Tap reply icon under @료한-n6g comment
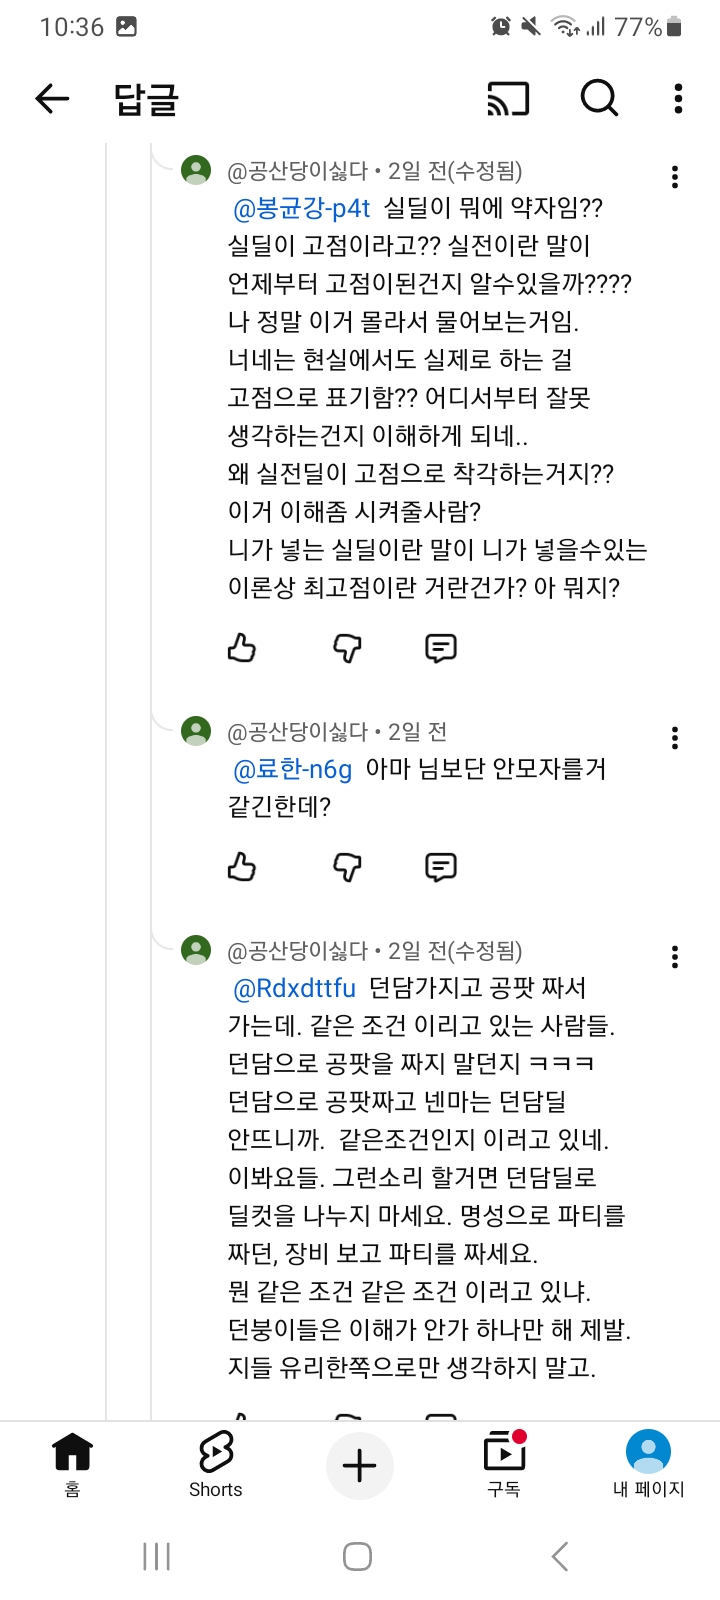The image size is (720, 1600). 441,867
